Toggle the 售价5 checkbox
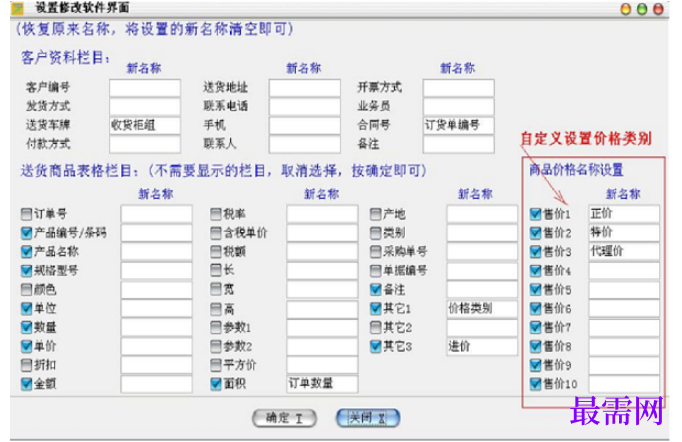 coord(535,289)
